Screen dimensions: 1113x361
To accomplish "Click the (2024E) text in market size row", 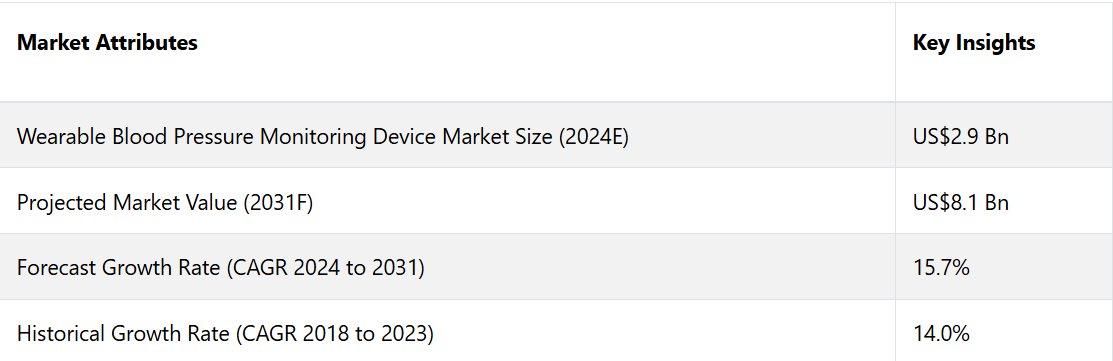I will pyautogui.click(x=593, y=136).
